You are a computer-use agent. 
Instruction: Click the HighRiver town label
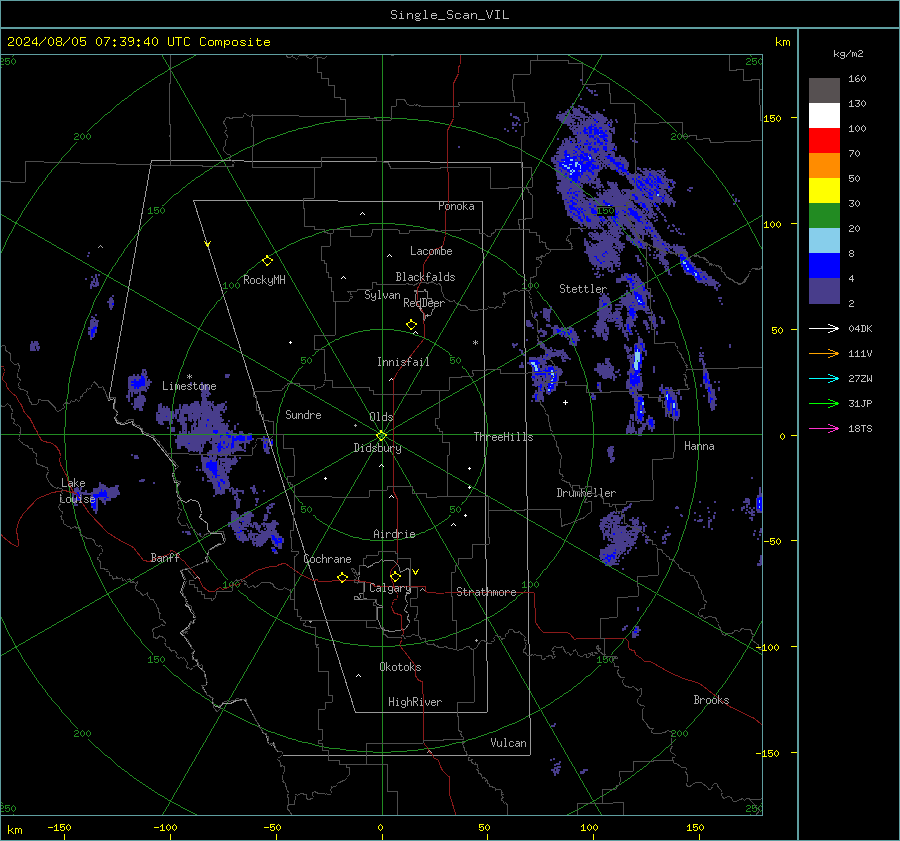pyautogui.click(x=415, y=702)
